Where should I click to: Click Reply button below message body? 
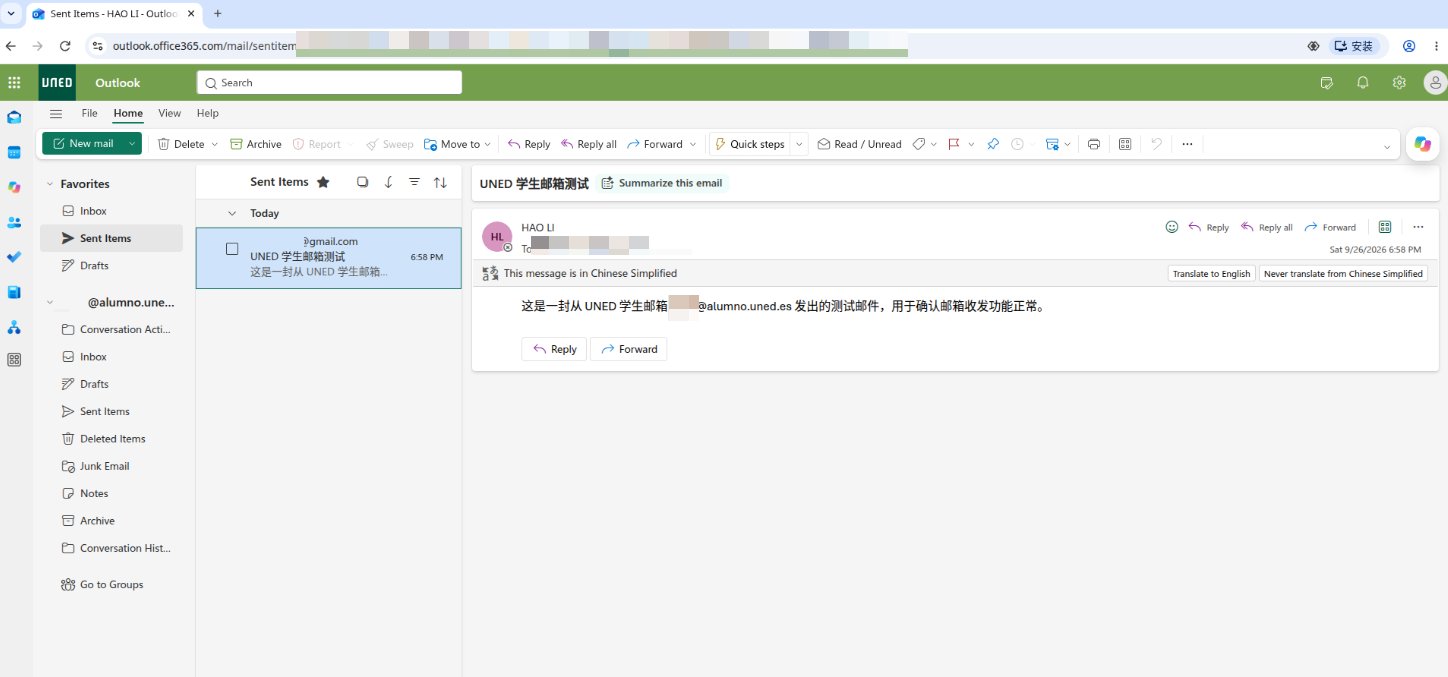point(554,349)
